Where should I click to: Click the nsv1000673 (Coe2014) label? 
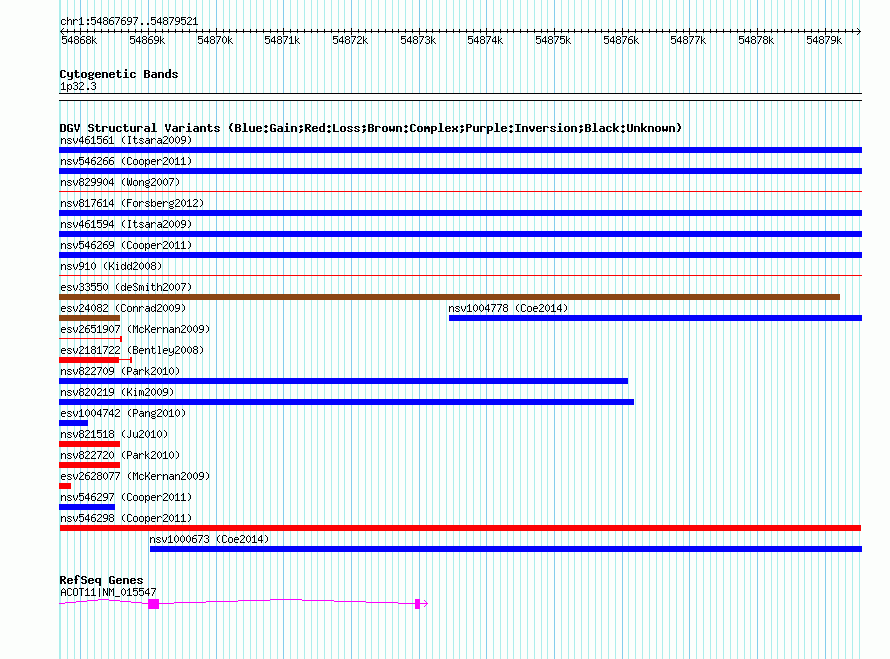(x=209, y=539)
